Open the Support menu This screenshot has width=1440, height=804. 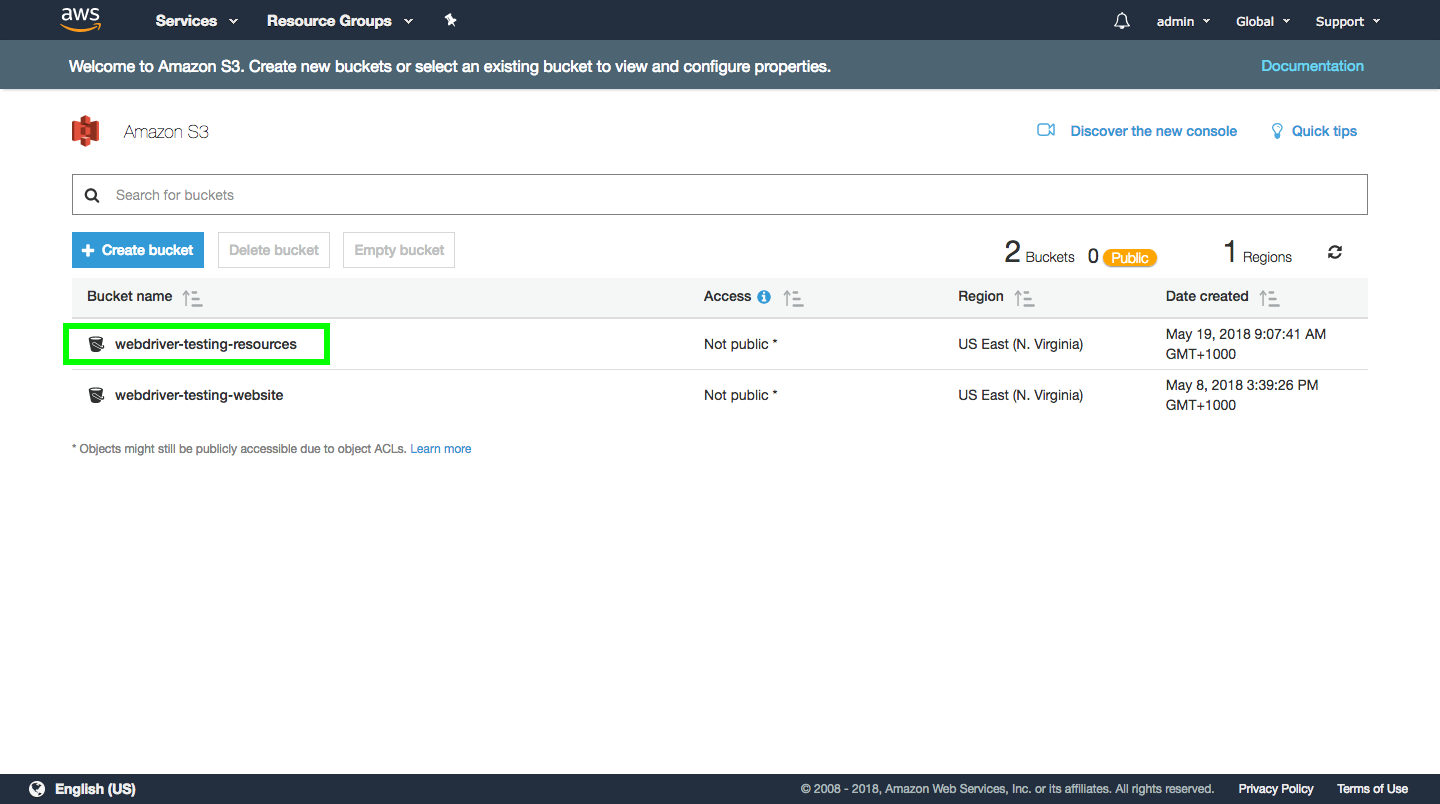click(x=1347, y=21)
